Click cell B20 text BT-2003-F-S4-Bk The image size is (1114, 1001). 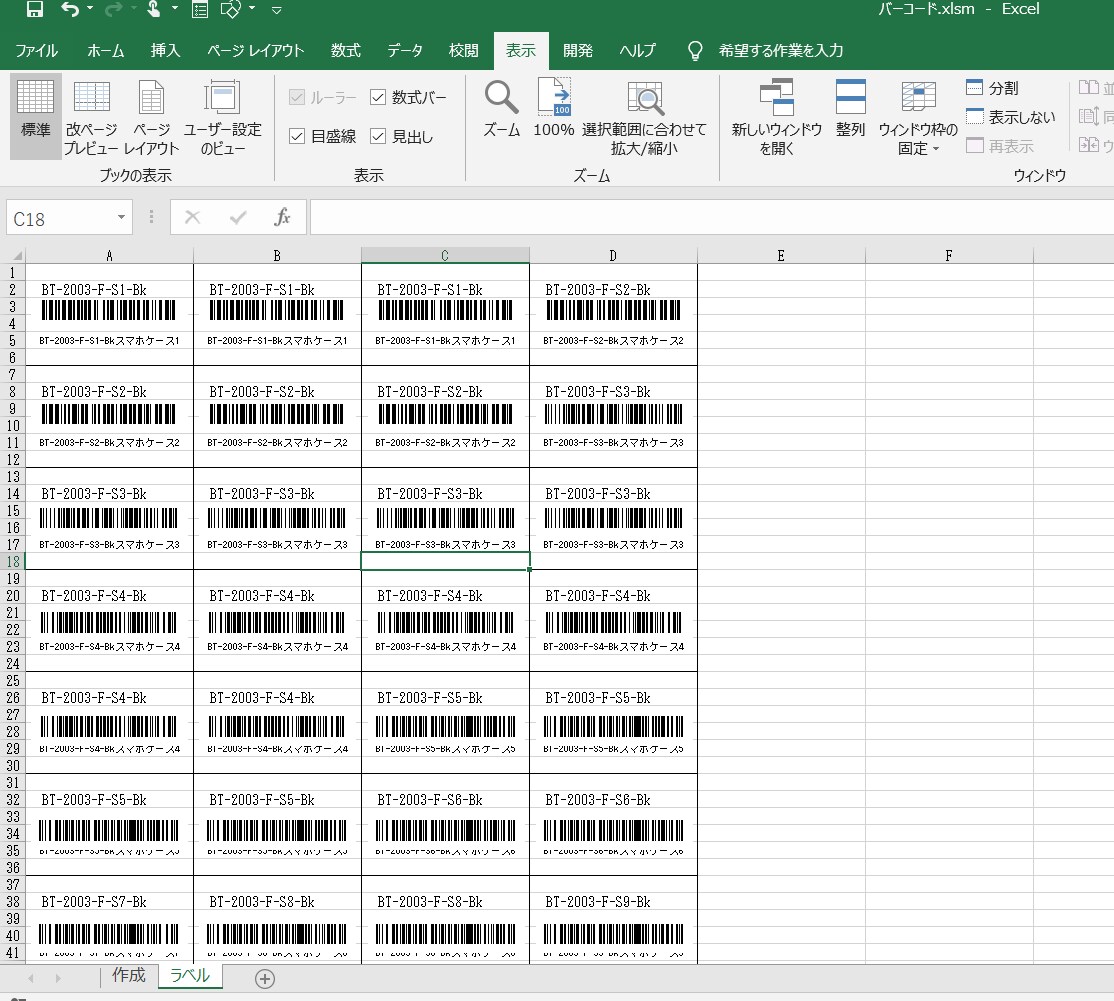pos(261,596)
